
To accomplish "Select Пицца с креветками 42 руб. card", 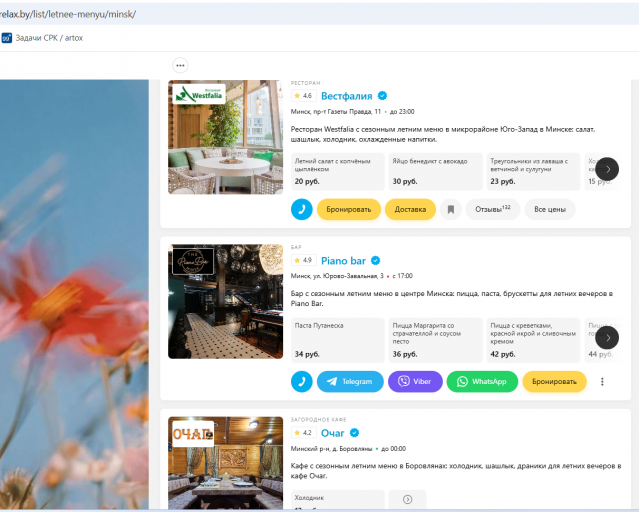I will coord(533,340).
